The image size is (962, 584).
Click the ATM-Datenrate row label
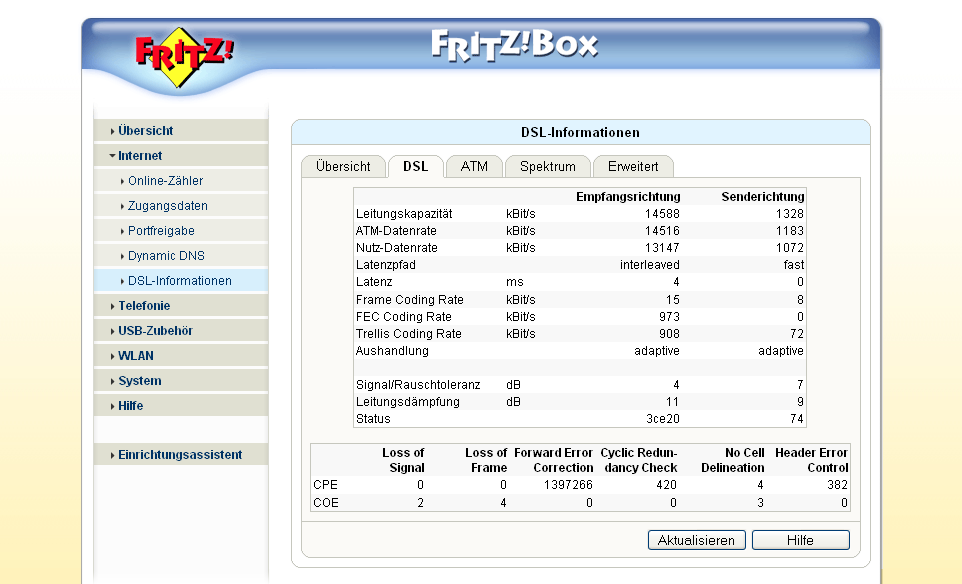[x=396, y=231]
